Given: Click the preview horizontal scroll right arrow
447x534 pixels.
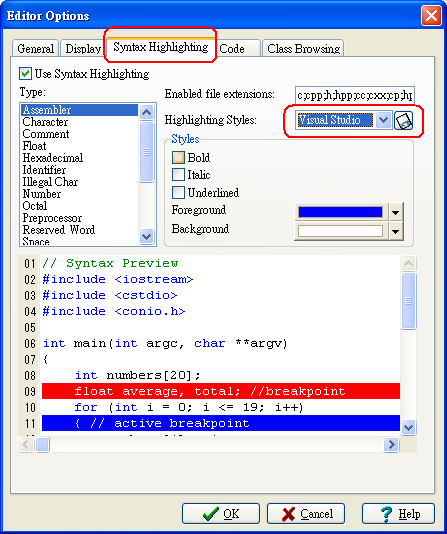Looking at the screenshot, I should [391, 444].
